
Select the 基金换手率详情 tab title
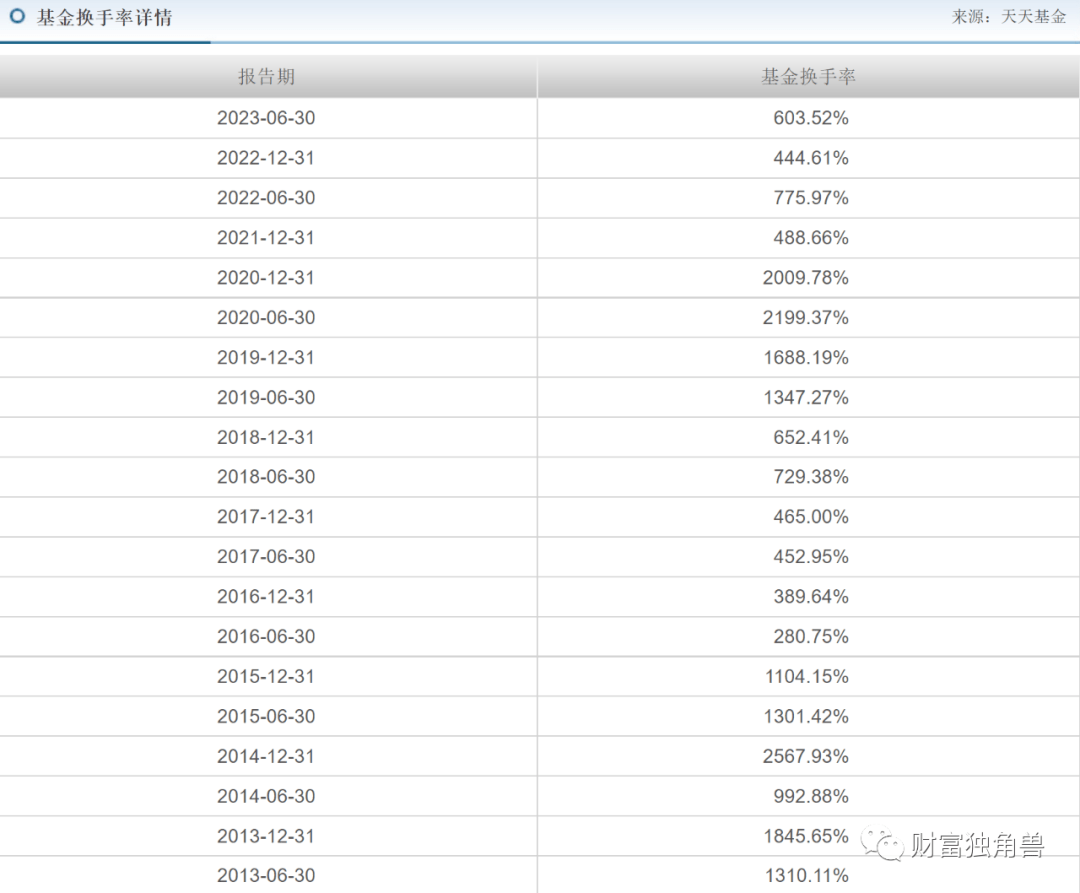pyautogui.click(x=104, y=18)
